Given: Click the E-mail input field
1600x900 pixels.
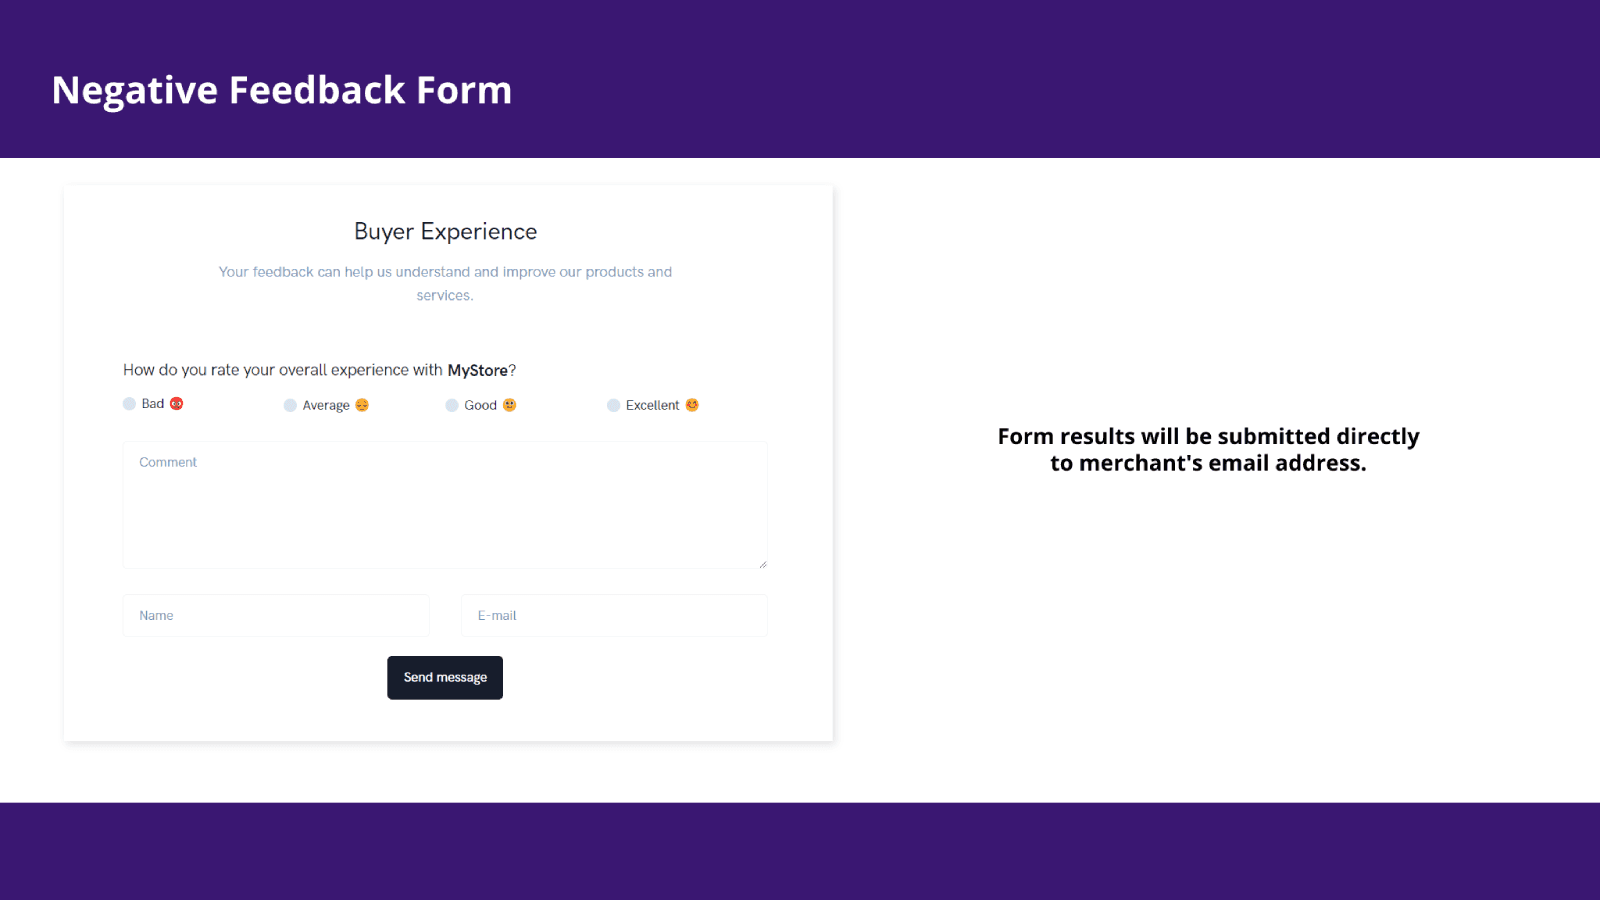Looking at the screenshot, I should 614,616.
